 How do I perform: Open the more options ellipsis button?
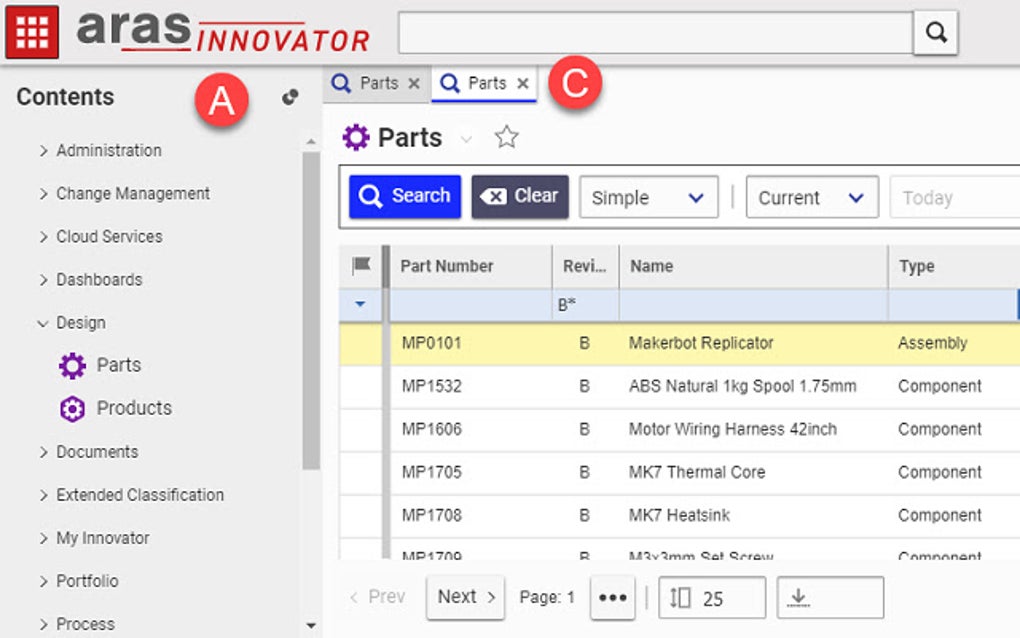click(x=612, y=597)
